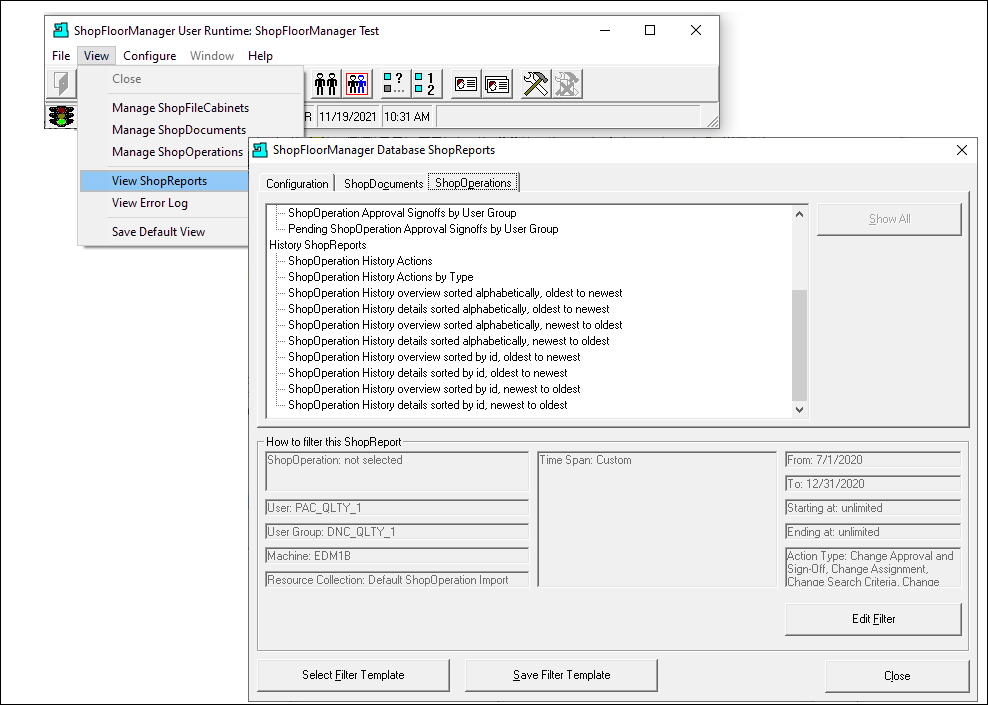Click the exit door toolbar icon

click(x=61, y=83)
